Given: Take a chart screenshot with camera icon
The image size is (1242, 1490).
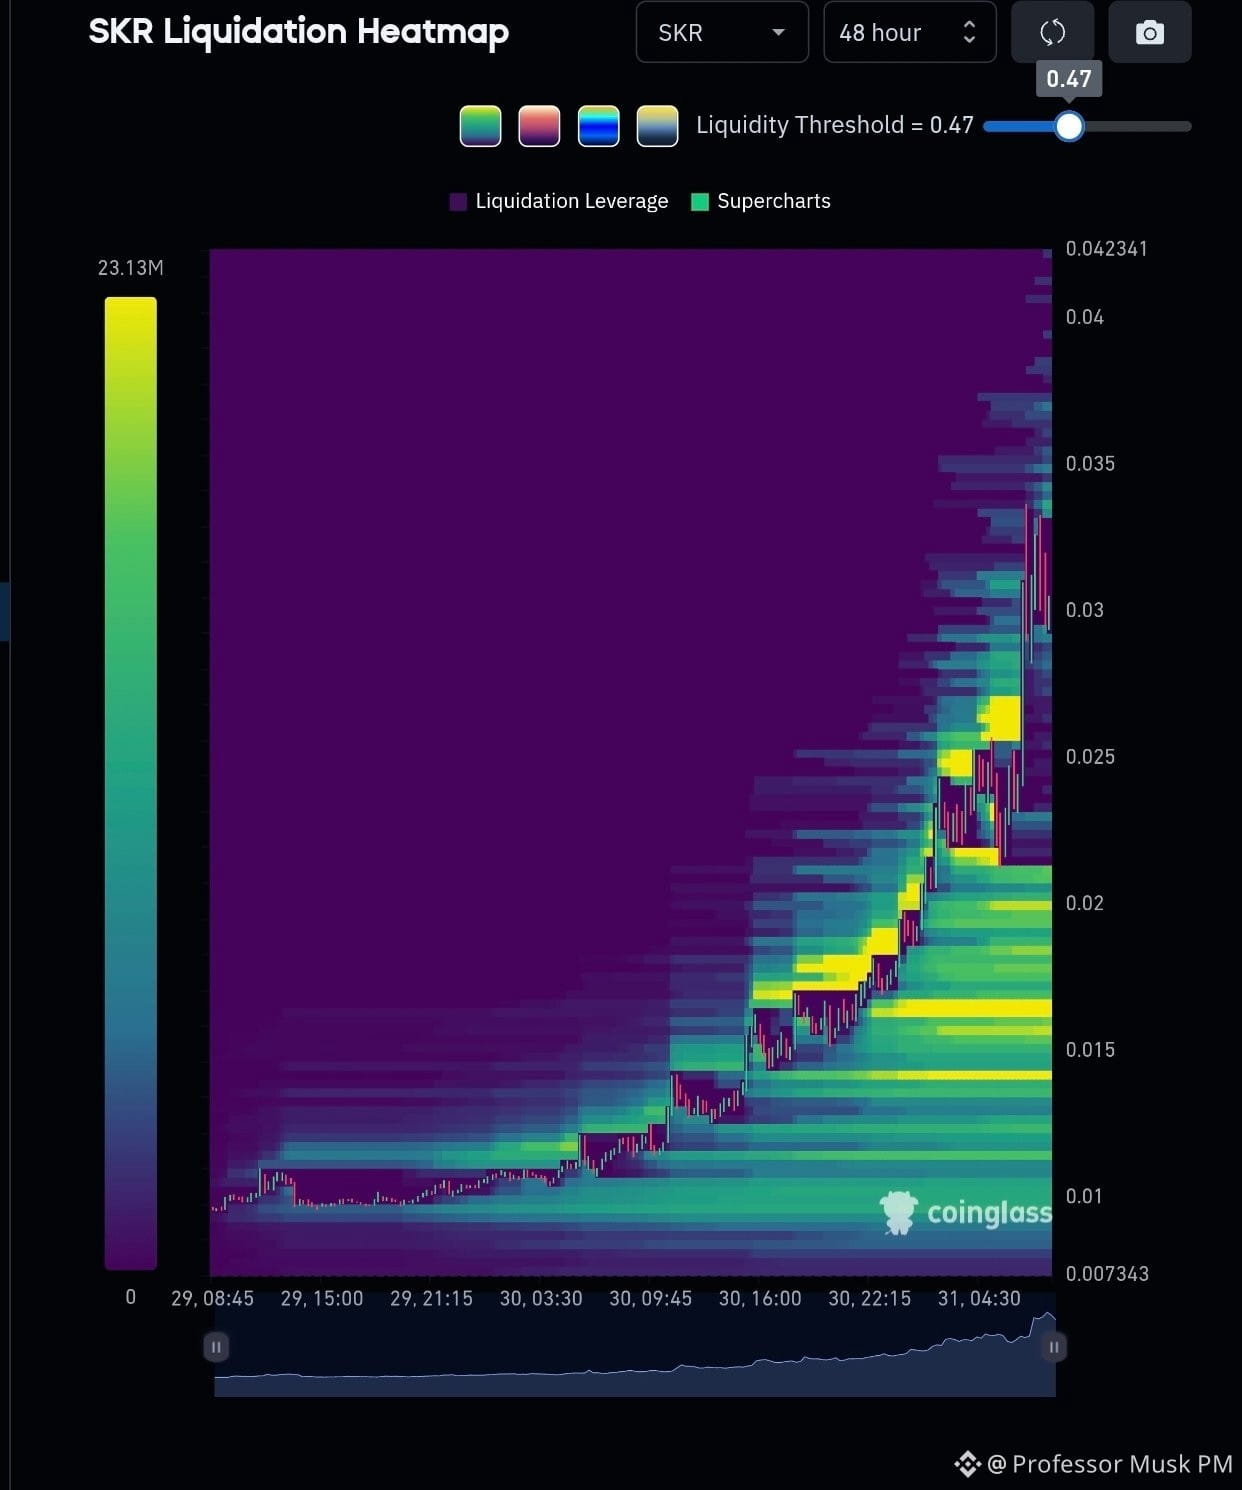Looking at the screenshot, I should tap(1150, 33).
